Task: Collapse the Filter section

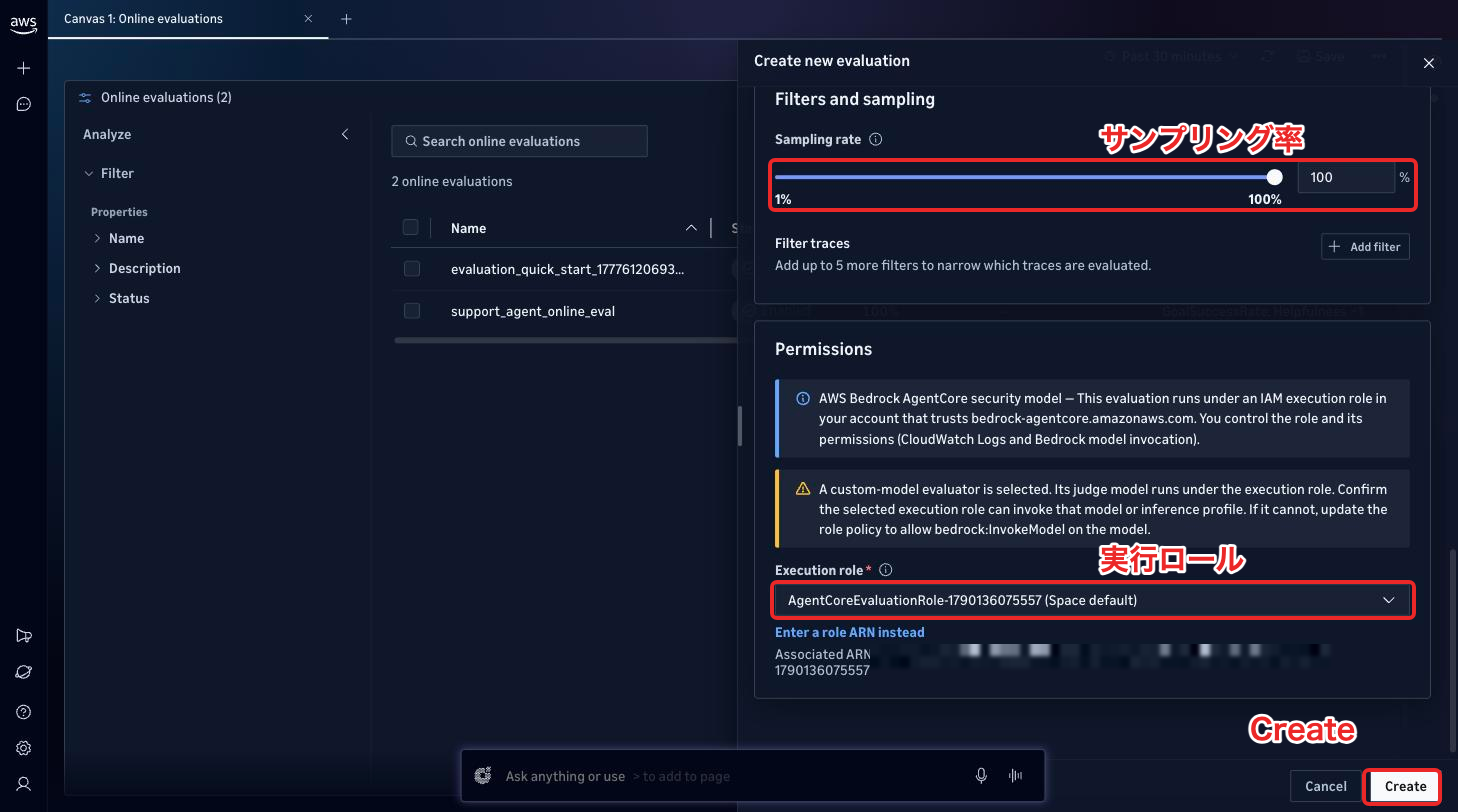Action: (89, 173)
